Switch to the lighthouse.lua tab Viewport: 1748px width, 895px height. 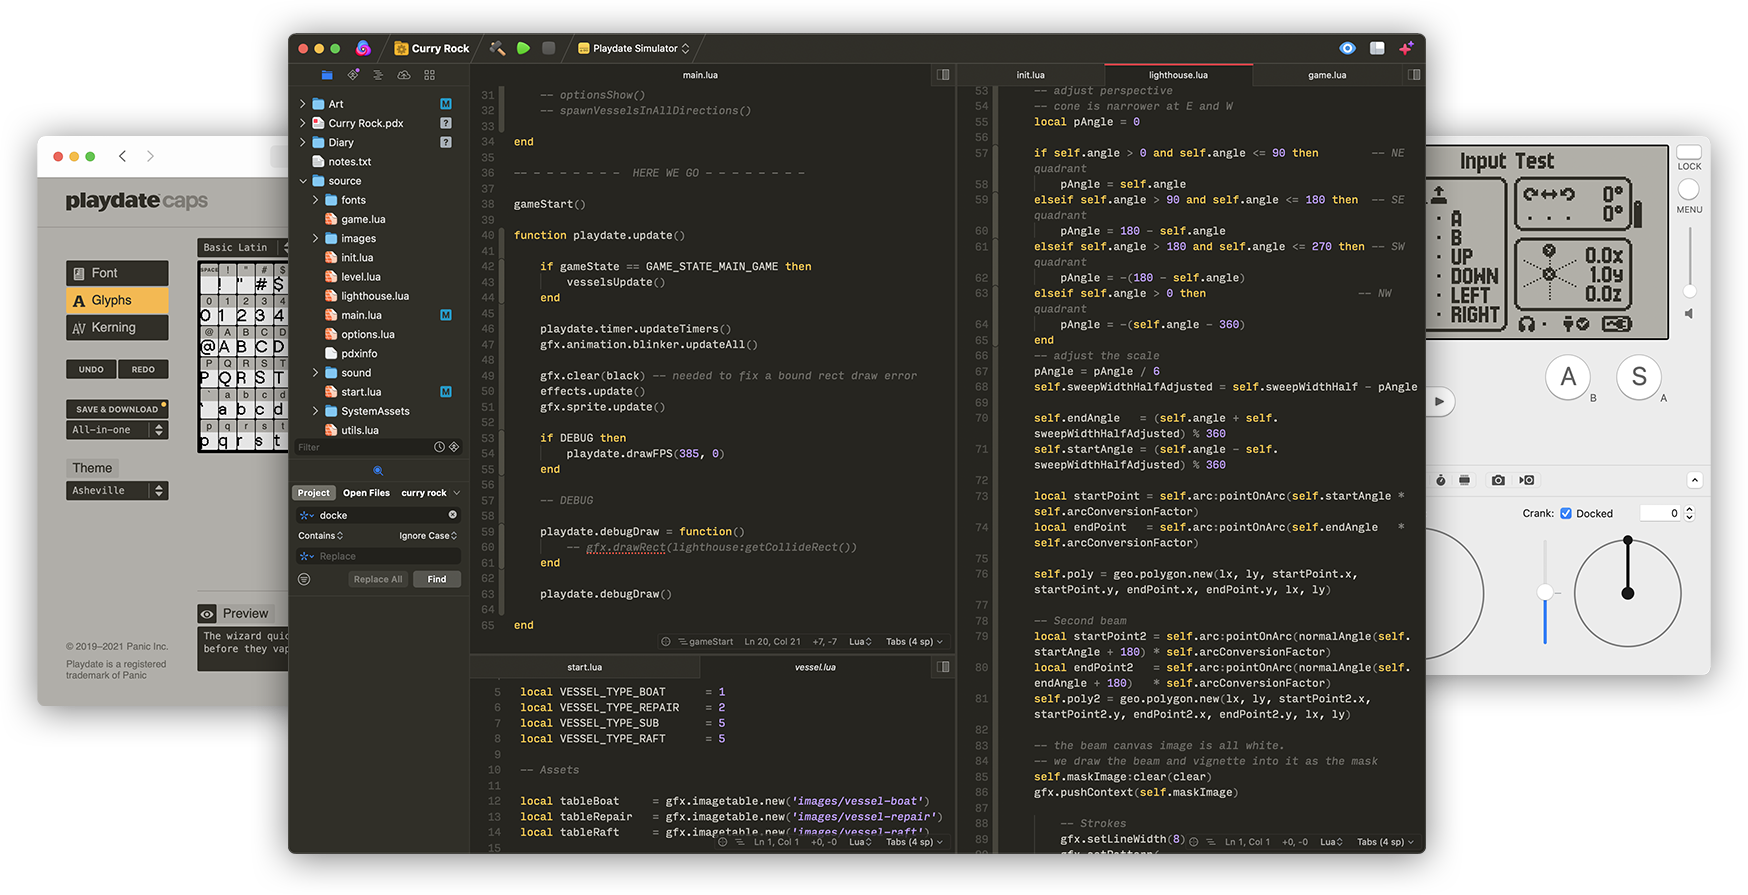[x=1178, y=75]
